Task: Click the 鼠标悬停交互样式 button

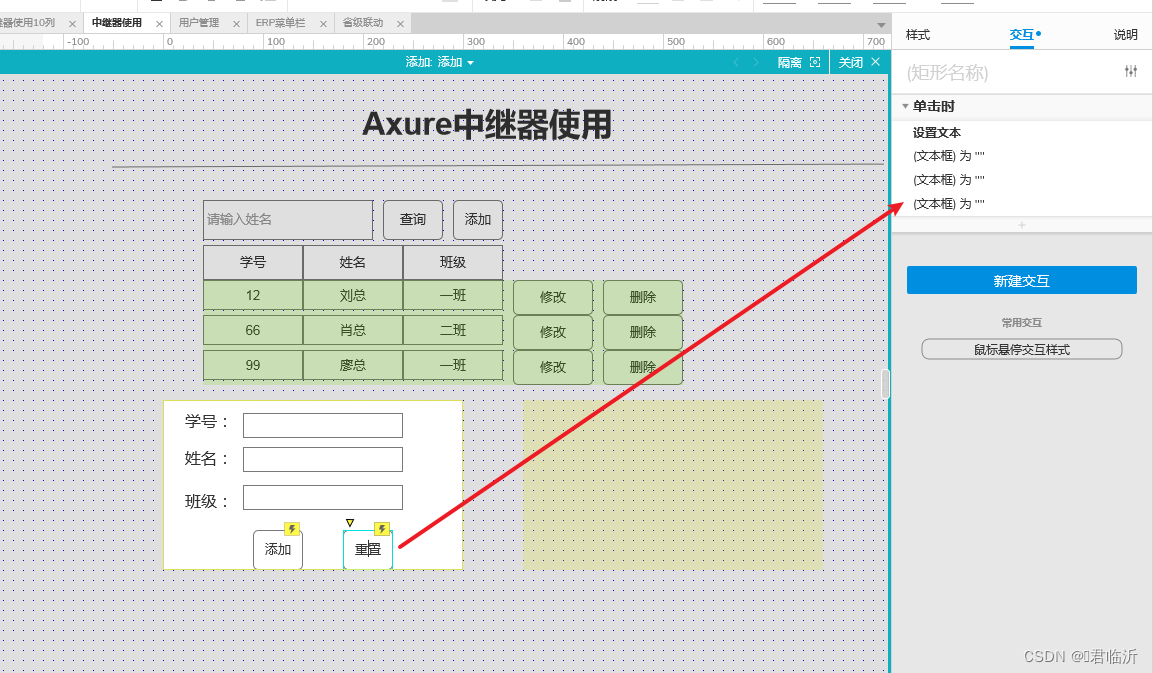Action: point(1021,349)
